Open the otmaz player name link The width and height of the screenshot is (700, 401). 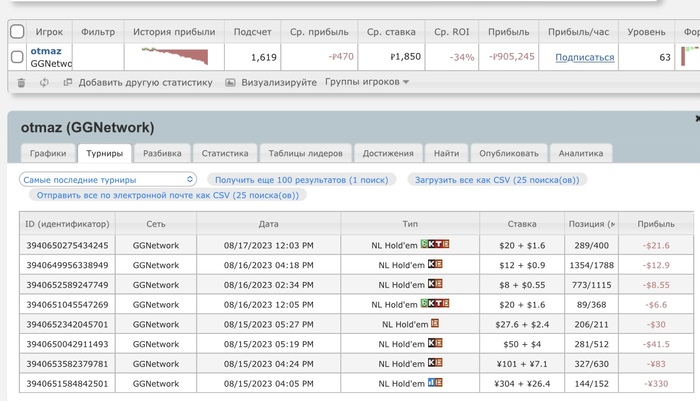click(46, 51)
